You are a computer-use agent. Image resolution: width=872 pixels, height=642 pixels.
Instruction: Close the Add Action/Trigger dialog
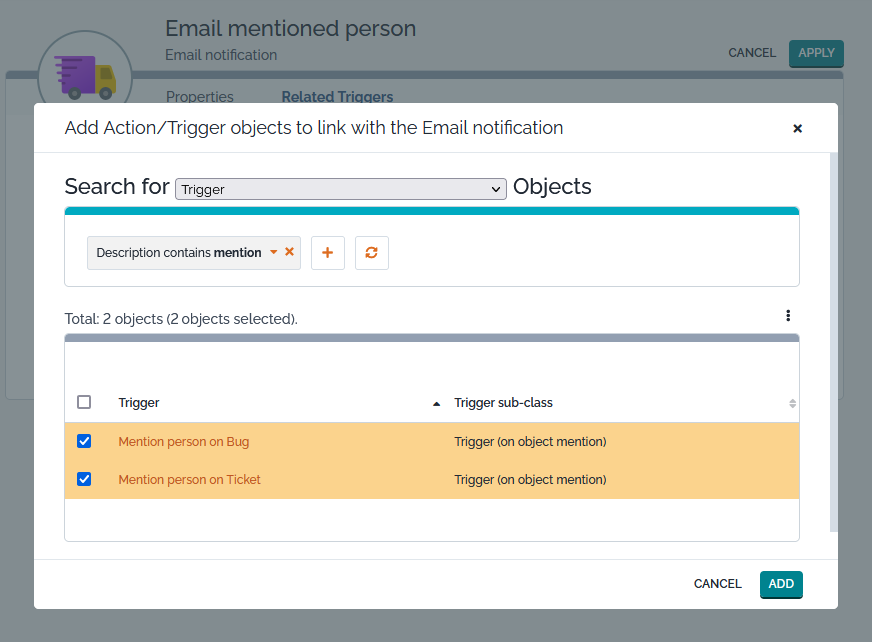(797, 128)
